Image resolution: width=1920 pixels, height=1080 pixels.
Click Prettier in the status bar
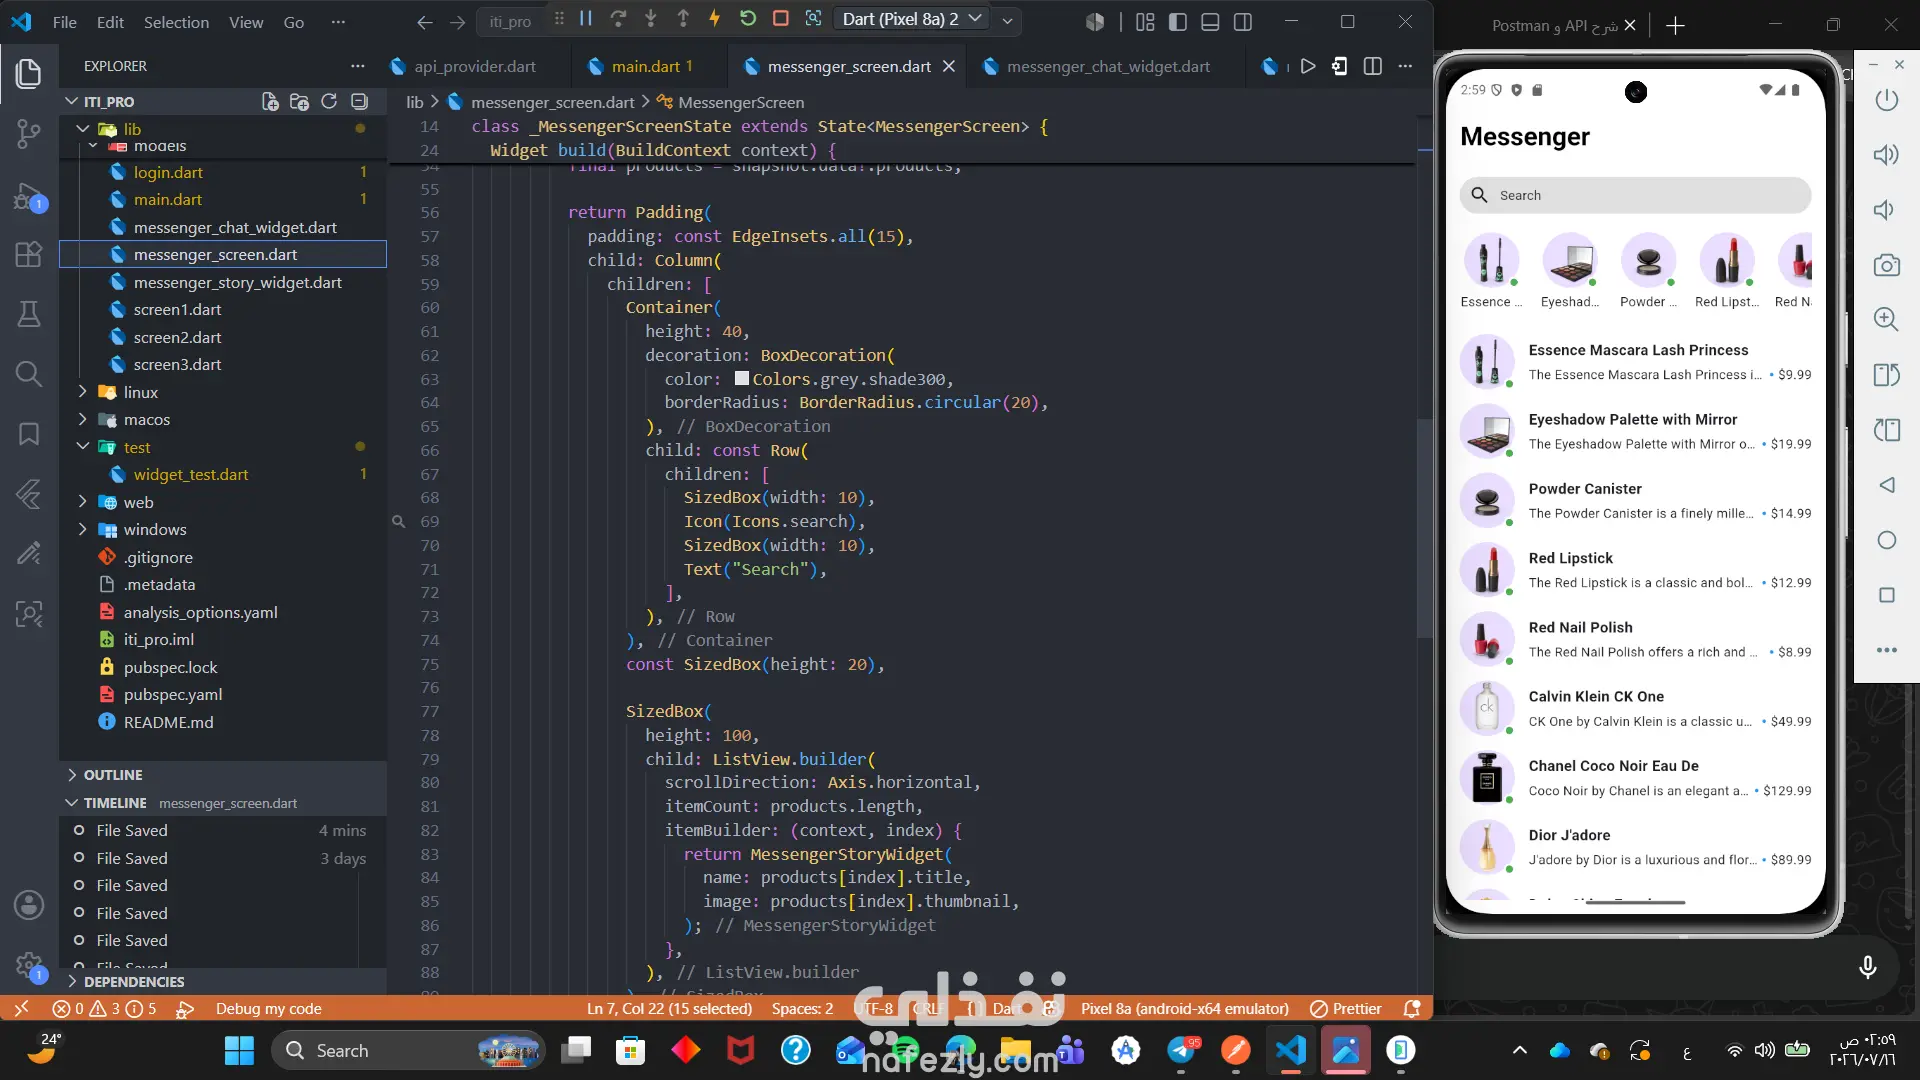[1346, 1008]
